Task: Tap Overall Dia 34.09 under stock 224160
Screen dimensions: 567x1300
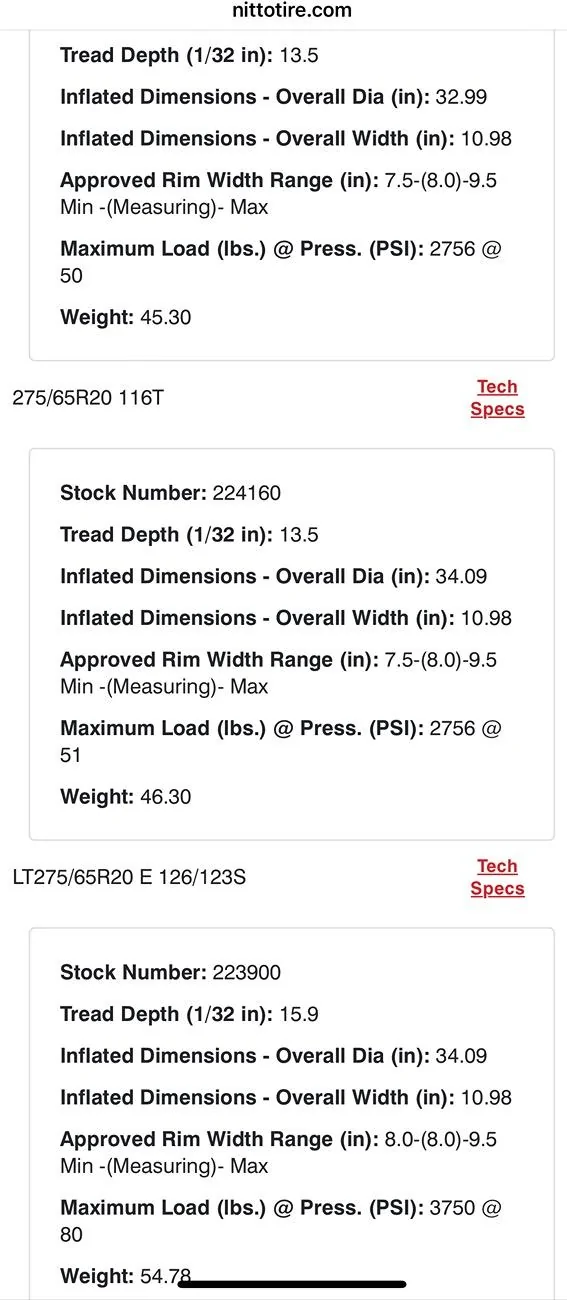Action: coord(275,577)
